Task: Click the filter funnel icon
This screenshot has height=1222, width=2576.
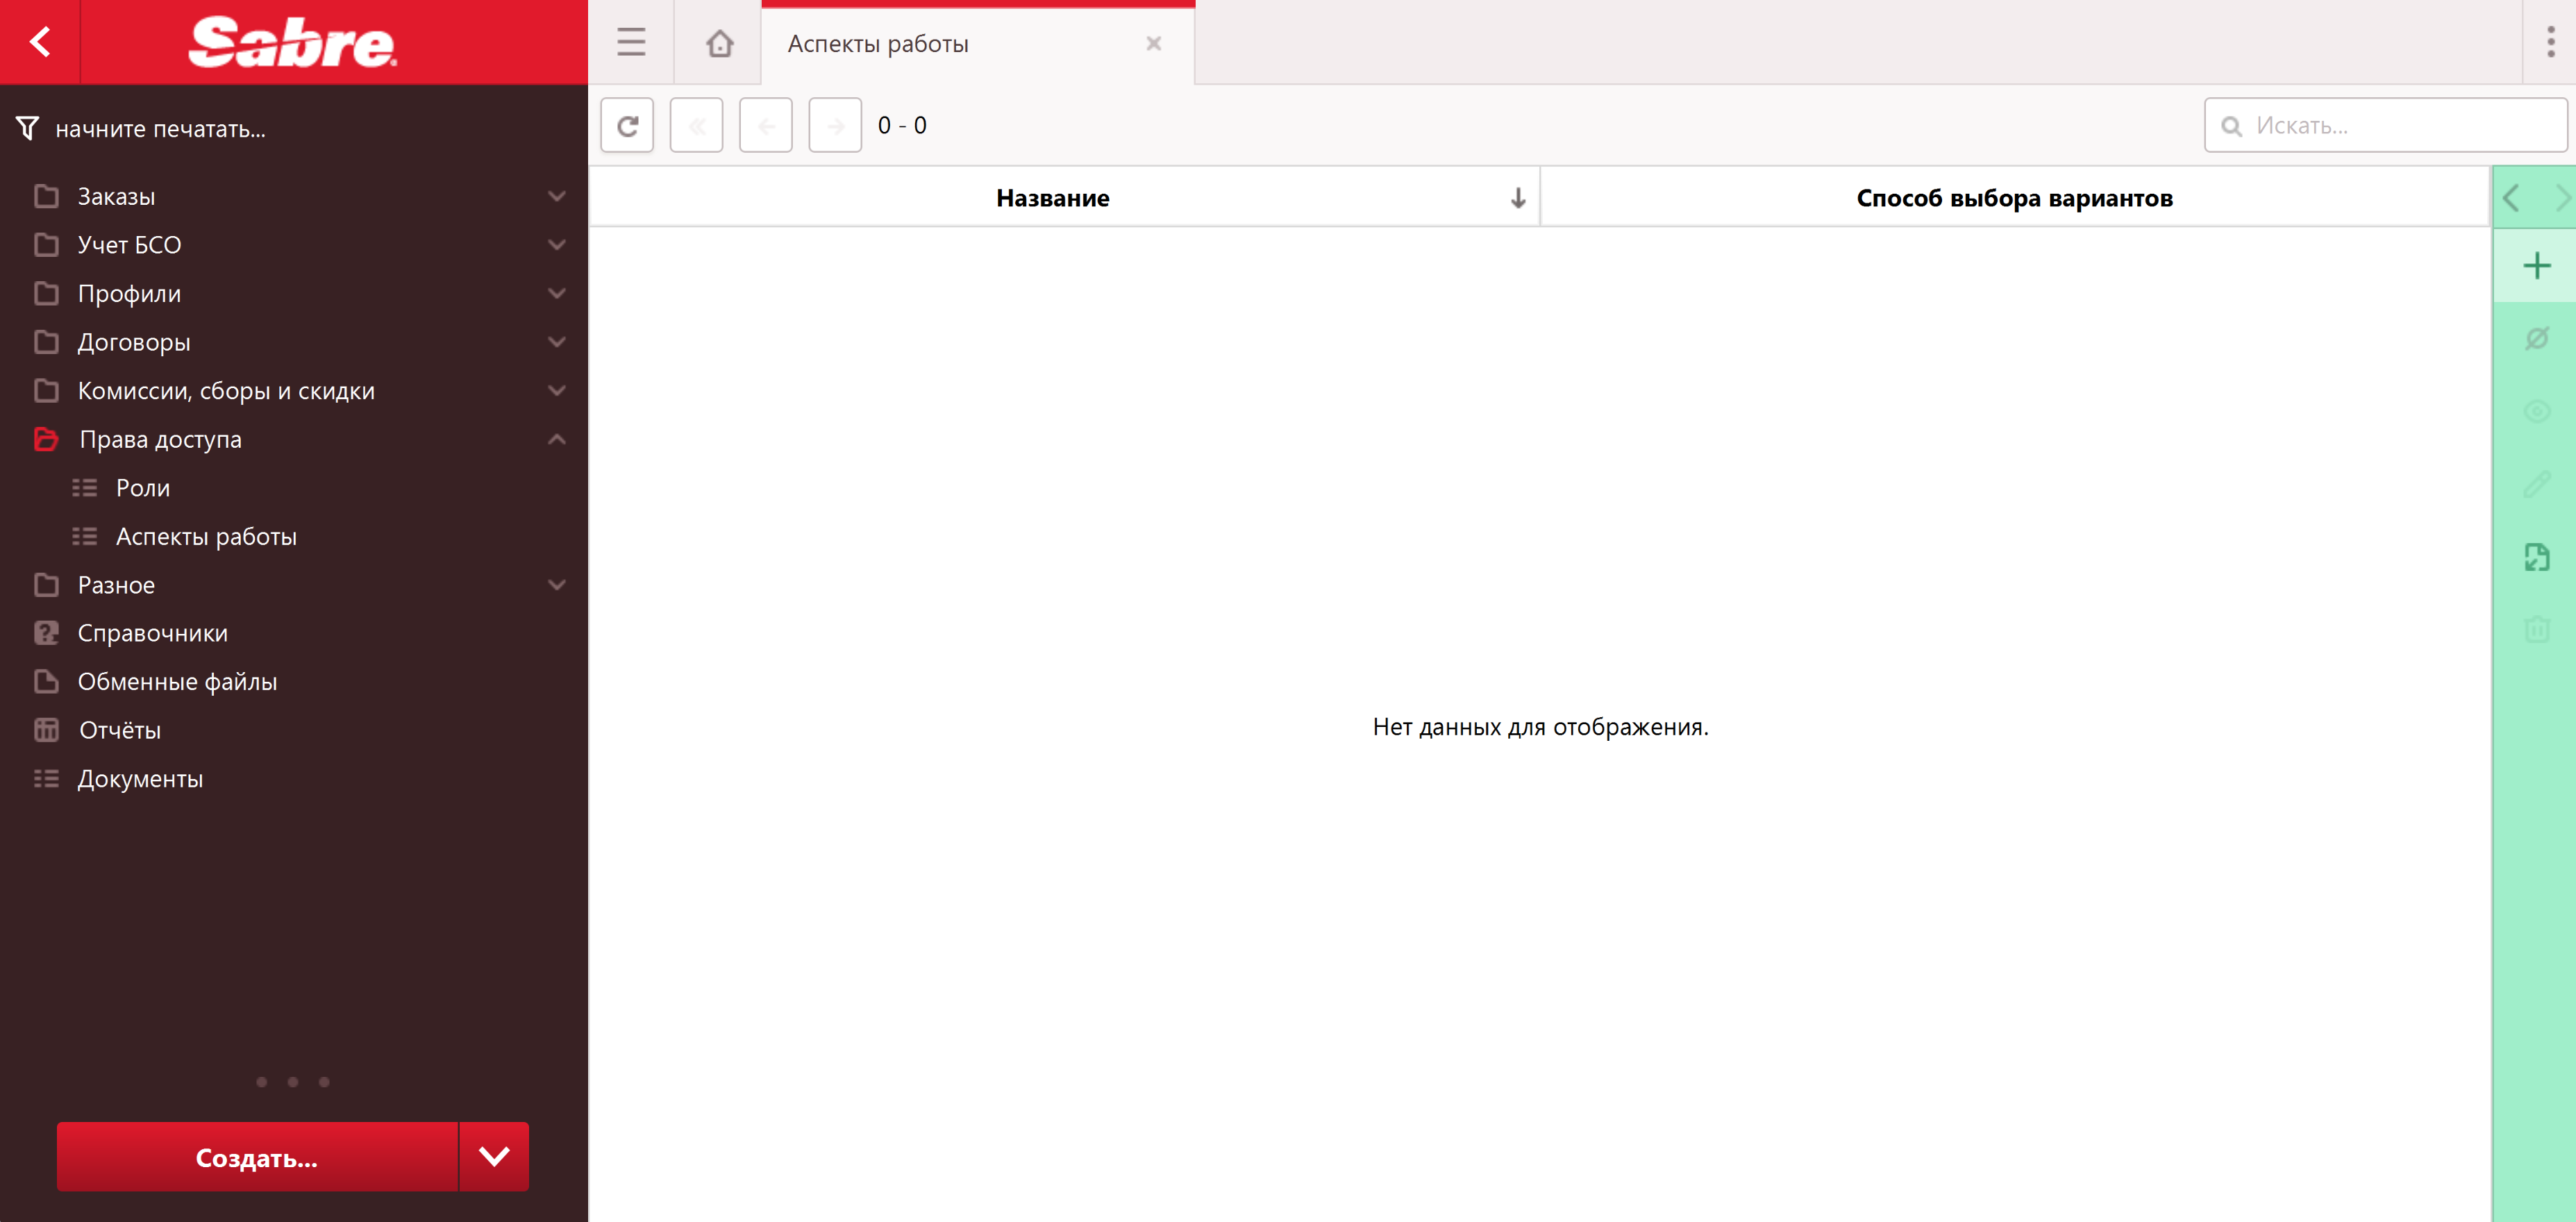Action: point(27,129)
